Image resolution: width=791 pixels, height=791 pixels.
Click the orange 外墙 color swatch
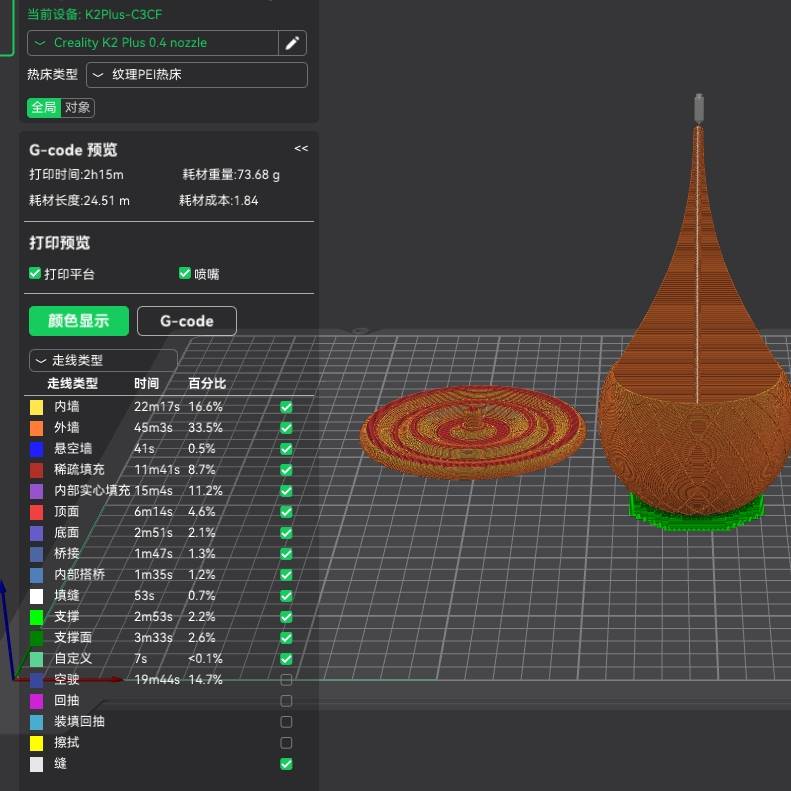[x=36, y=428]
